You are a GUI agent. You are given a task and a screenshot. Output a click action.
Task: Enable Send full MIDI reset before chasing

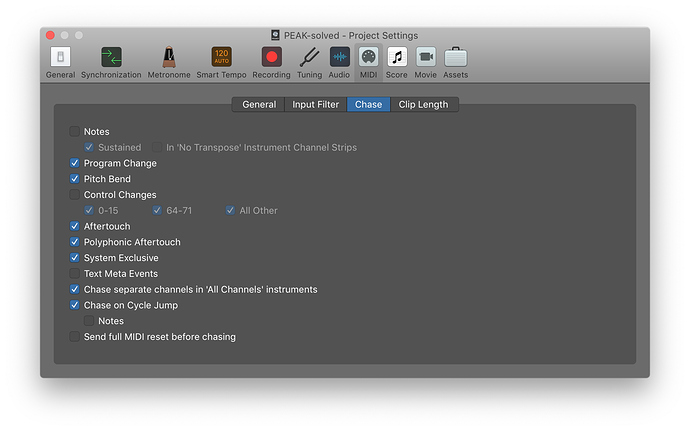pyautogui.click(x=75, y=337)
